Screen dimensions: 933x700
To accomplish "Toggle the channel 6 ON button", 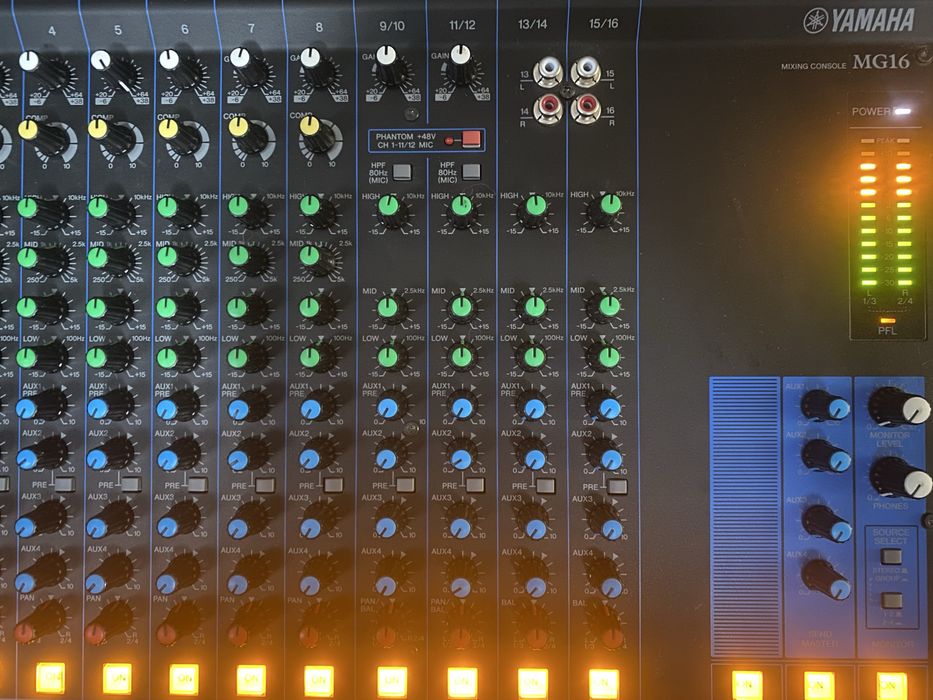I will [x=184, y=679].
